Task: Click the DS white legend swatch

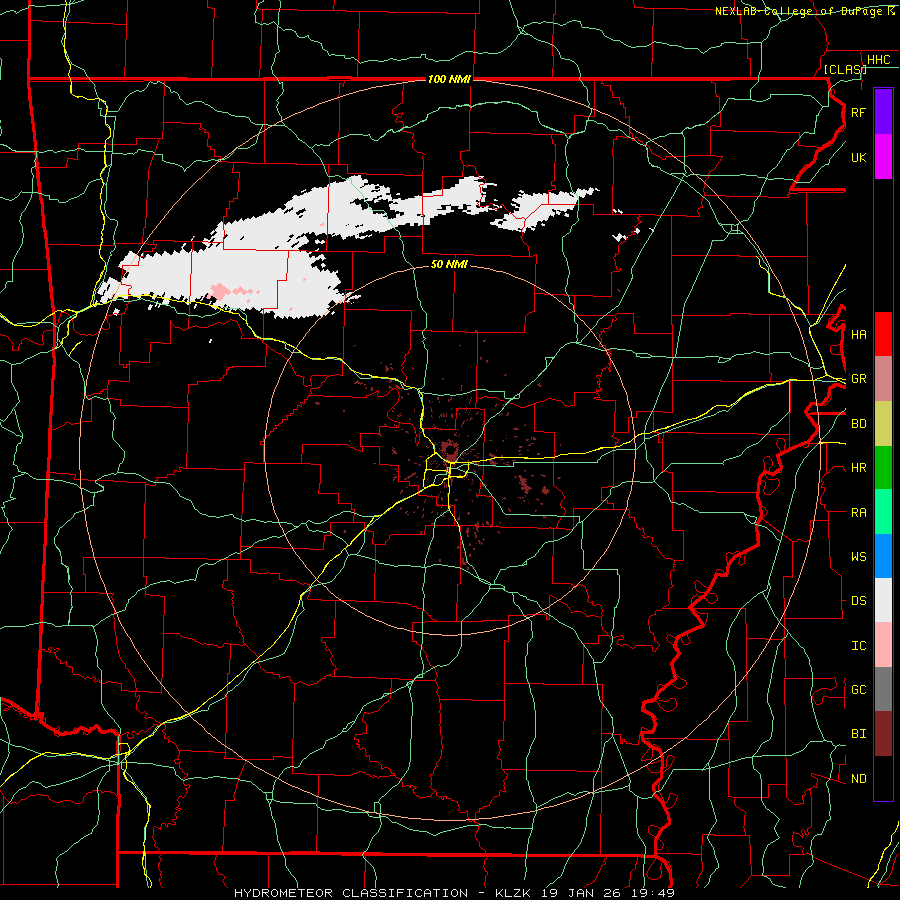Action: (883, 600)
